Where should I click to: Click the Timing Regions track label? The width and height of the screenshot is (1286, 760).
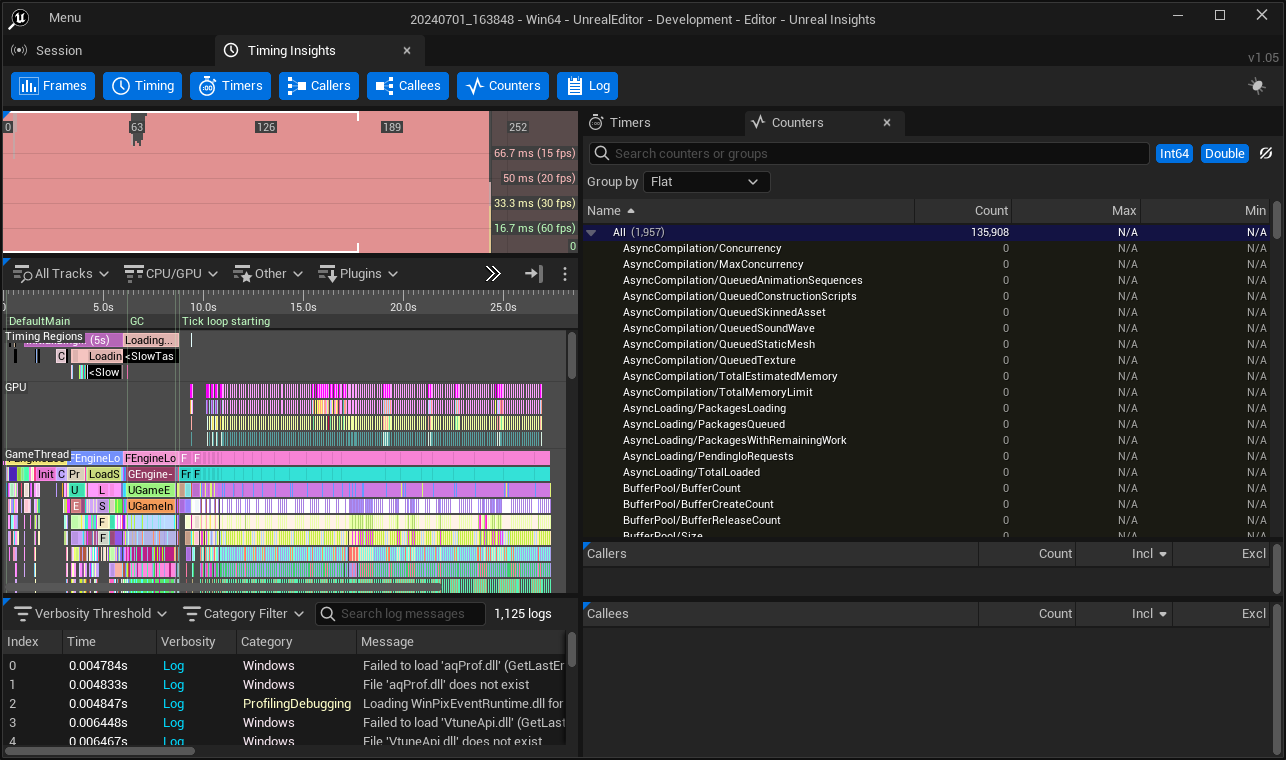(44, 336)
